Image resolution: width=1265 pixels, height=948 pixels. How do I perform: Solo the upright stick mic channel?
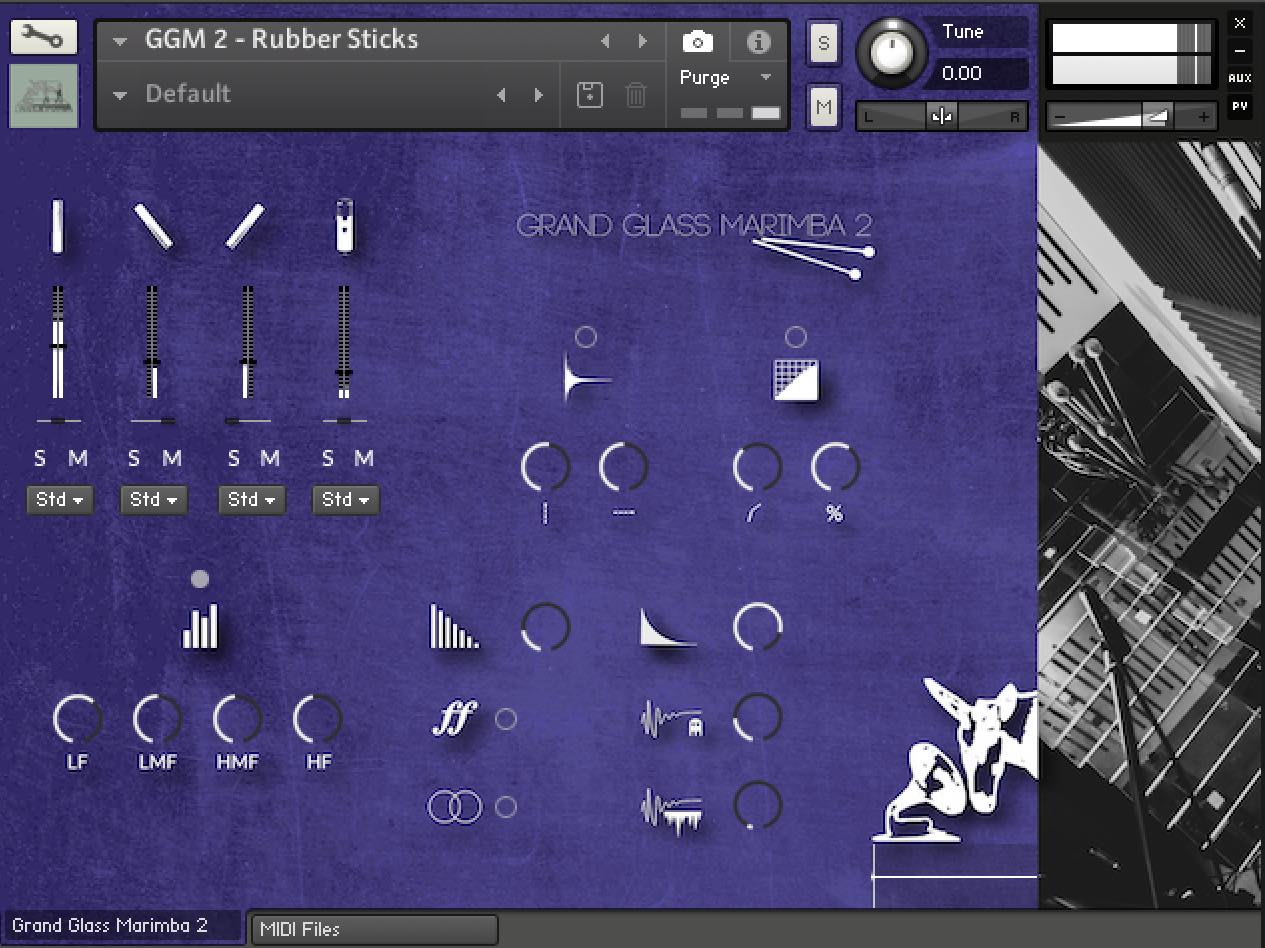tap(40, 459)
